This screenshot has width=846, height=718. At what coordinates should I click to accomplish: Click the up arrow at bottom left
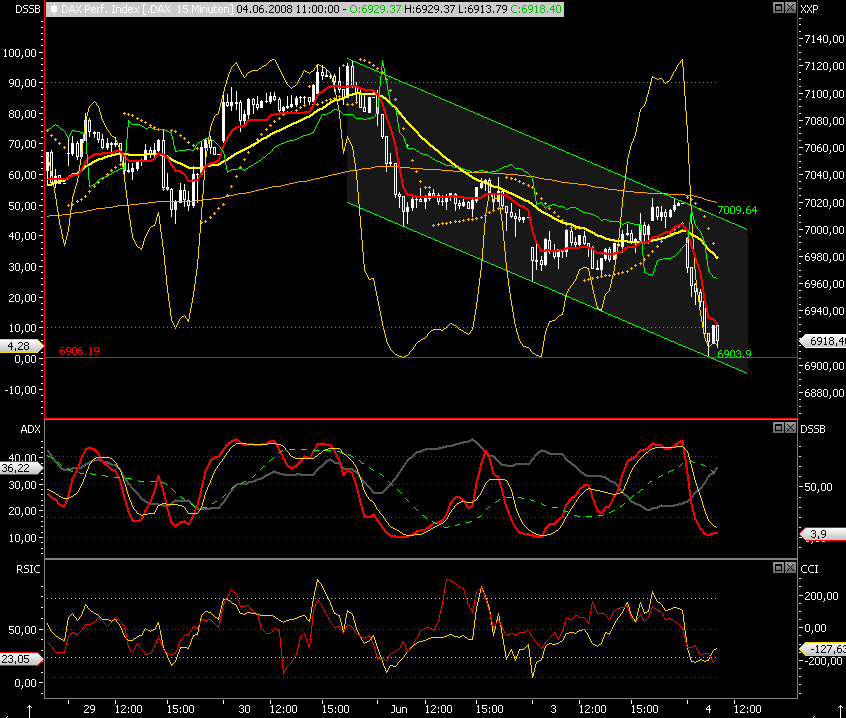30,712
